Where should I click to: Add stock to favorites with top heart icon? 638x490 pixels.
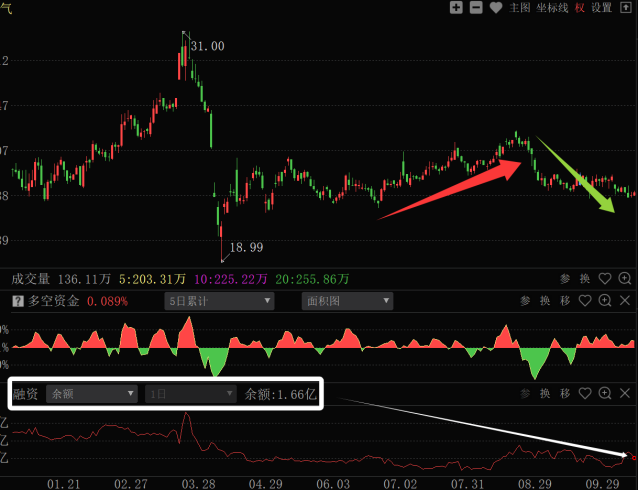[x=495, y=8]
